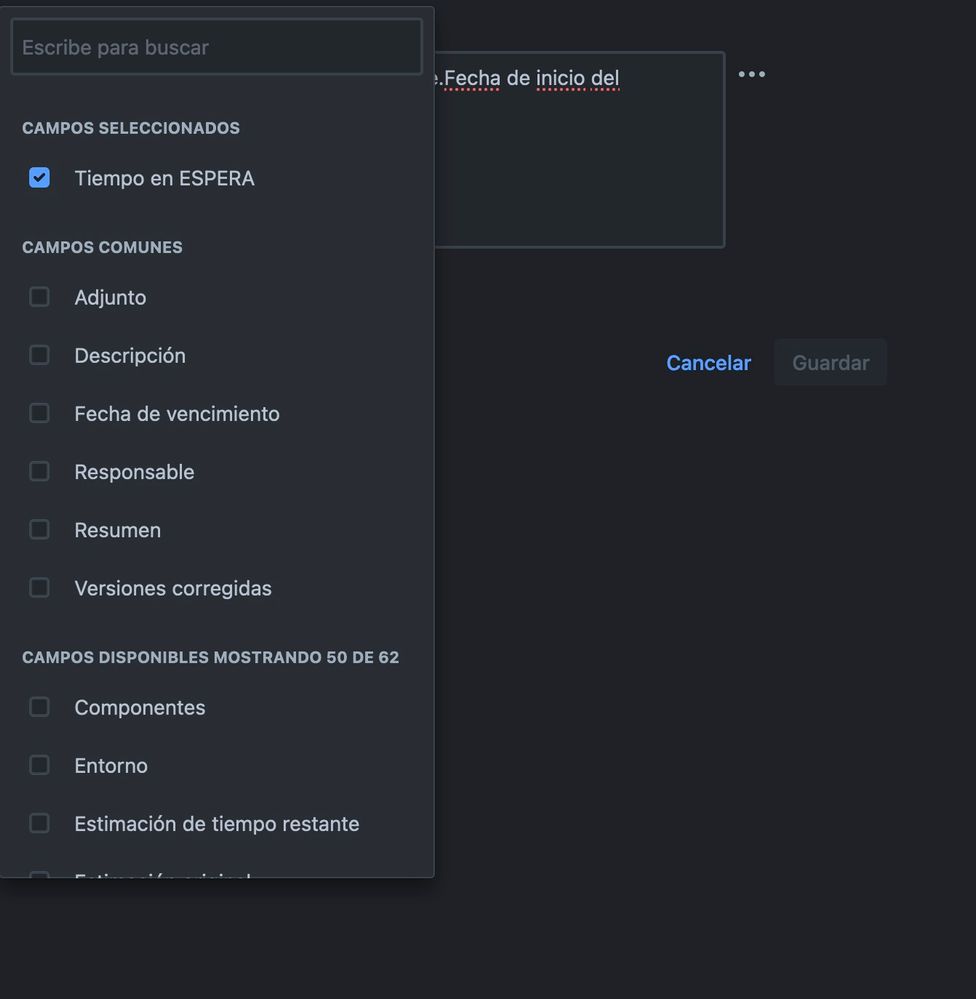This screenshot has width=976, height=999.
Task: Open the more options (•••) menu
Action: click(751, 73)
